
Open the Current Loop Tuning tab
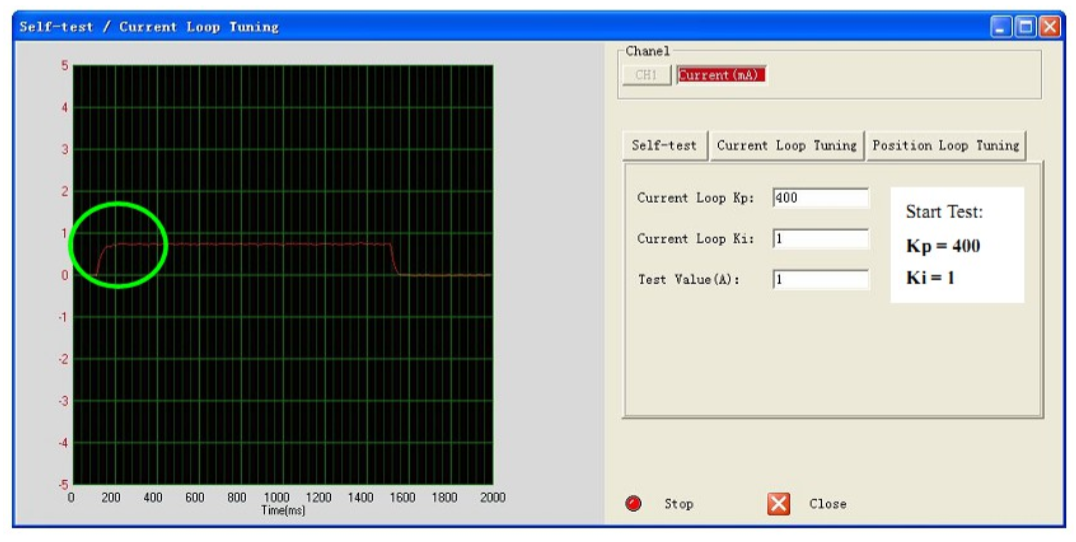tap(786, 145)
